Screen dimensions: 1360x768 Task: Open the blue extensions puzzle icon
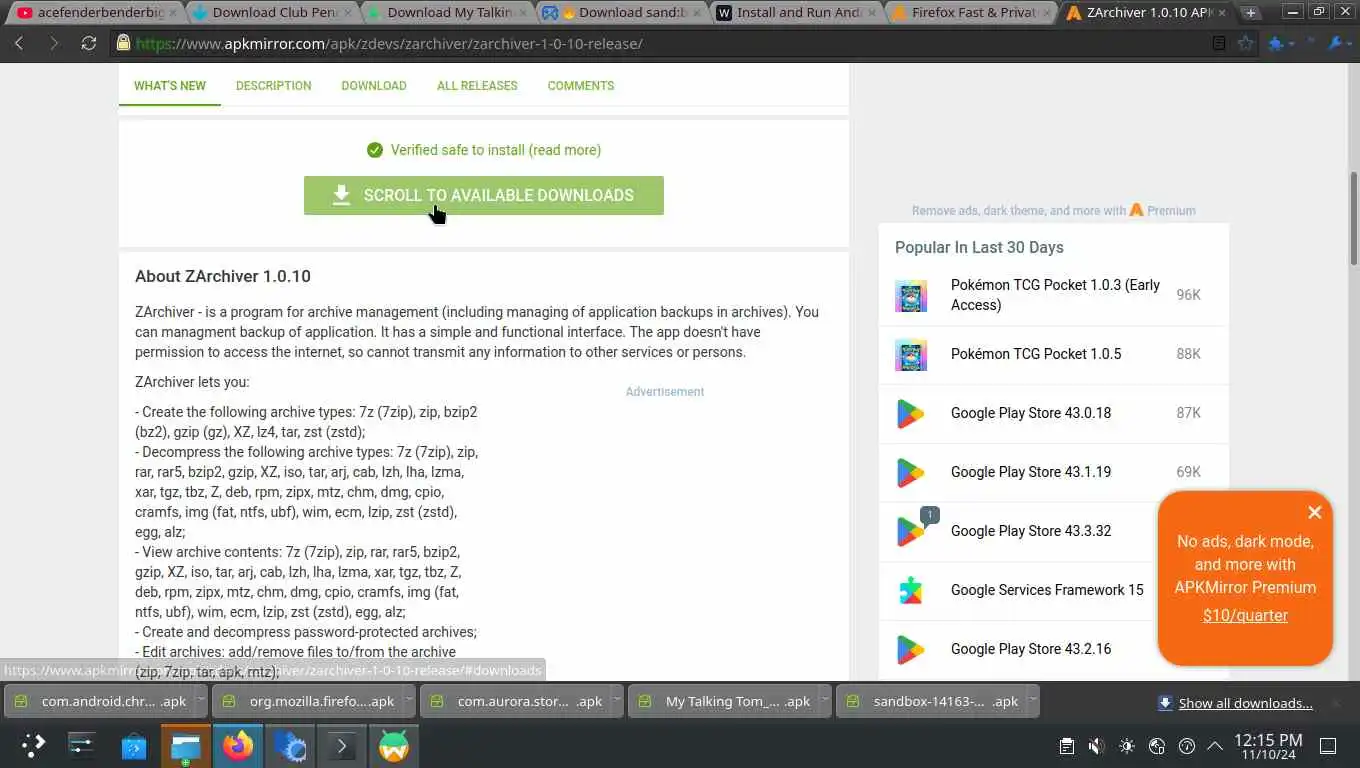click(x=1276, y=44)
